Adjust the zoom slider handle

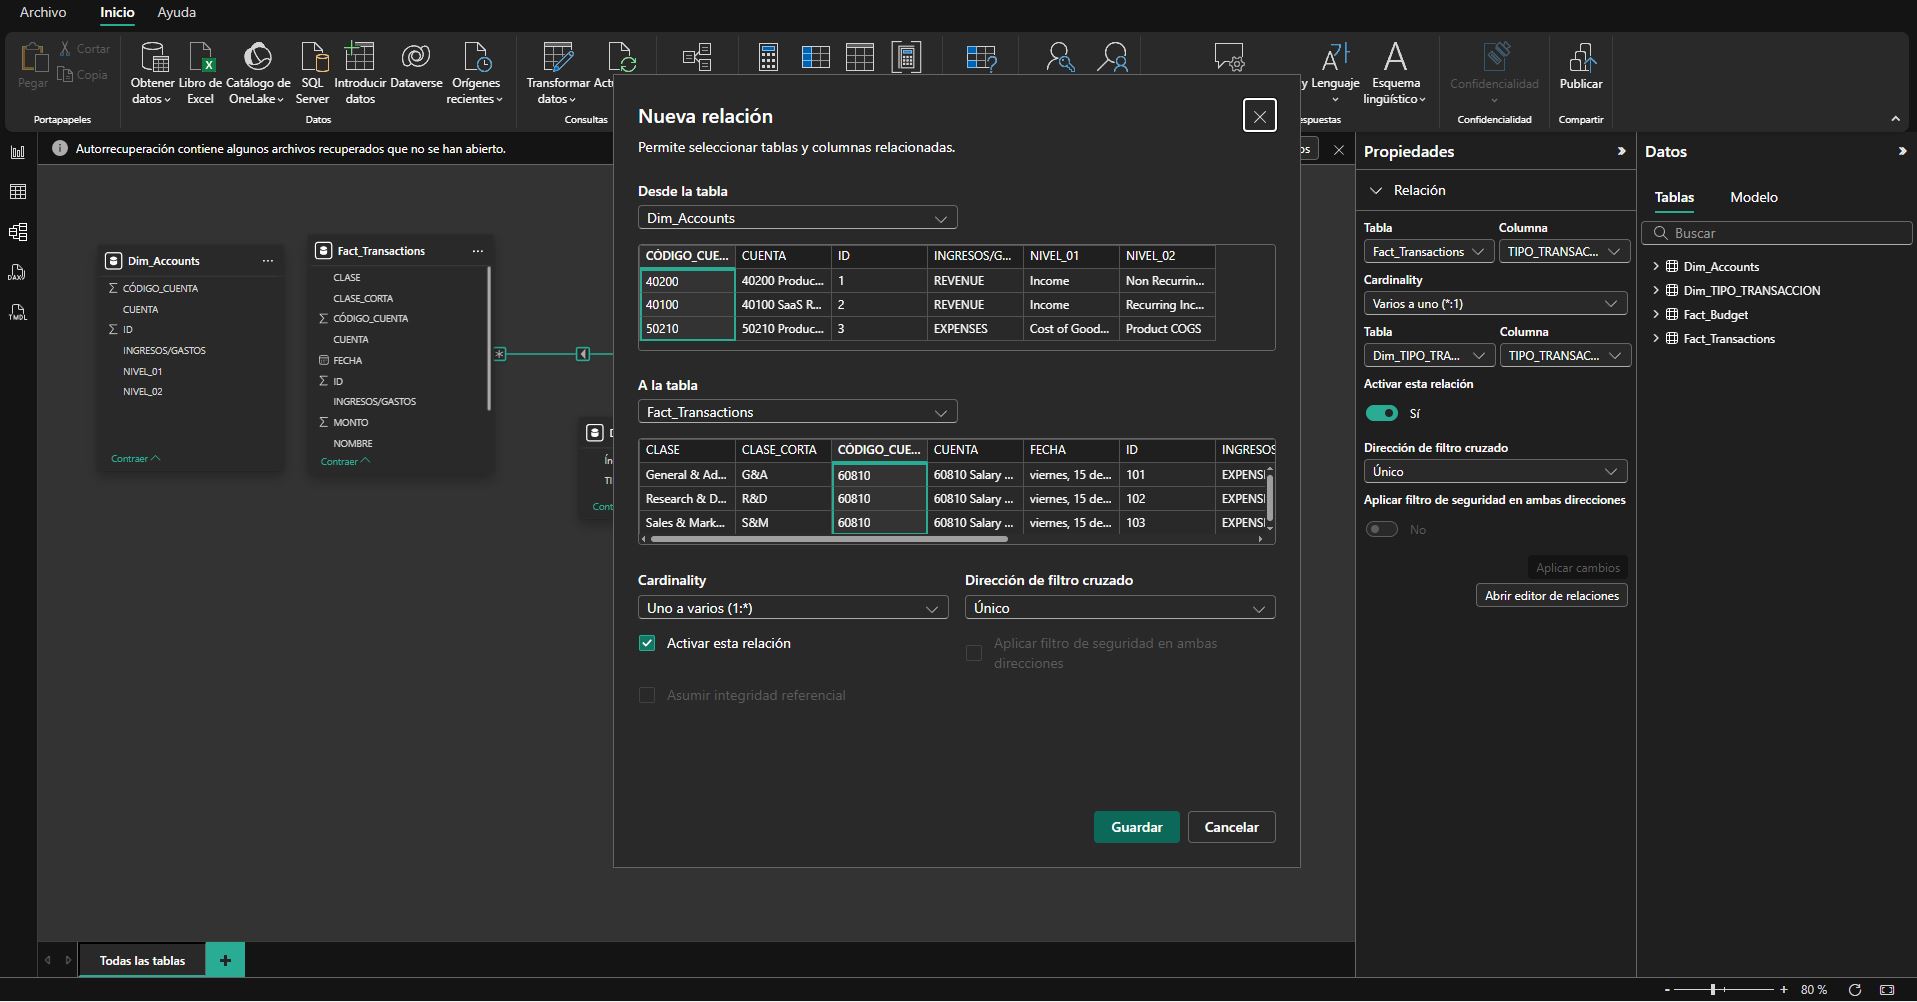[x=1713, y=989]
